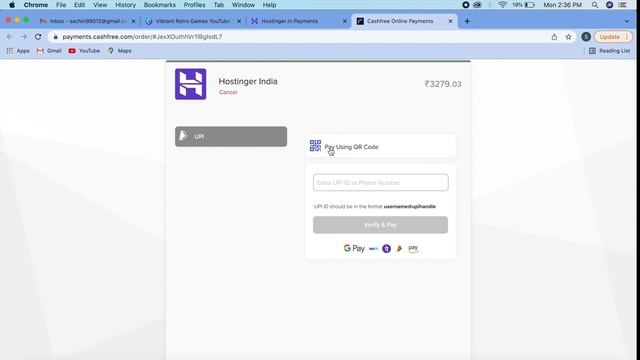Open the File menu
This screenshot has height=360, width=640.
(x=61, y=5)
